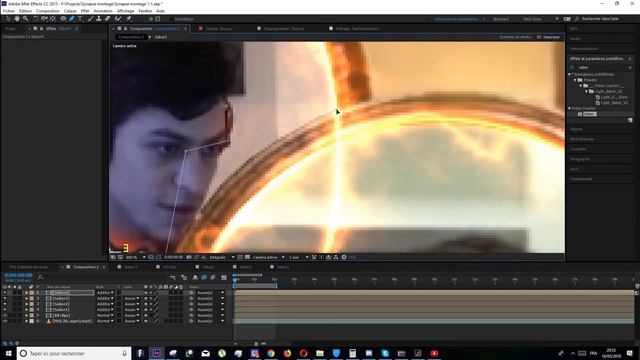
Task: Expand layer 1 properties twirl arrow
Action: click(x=27, y=293)
